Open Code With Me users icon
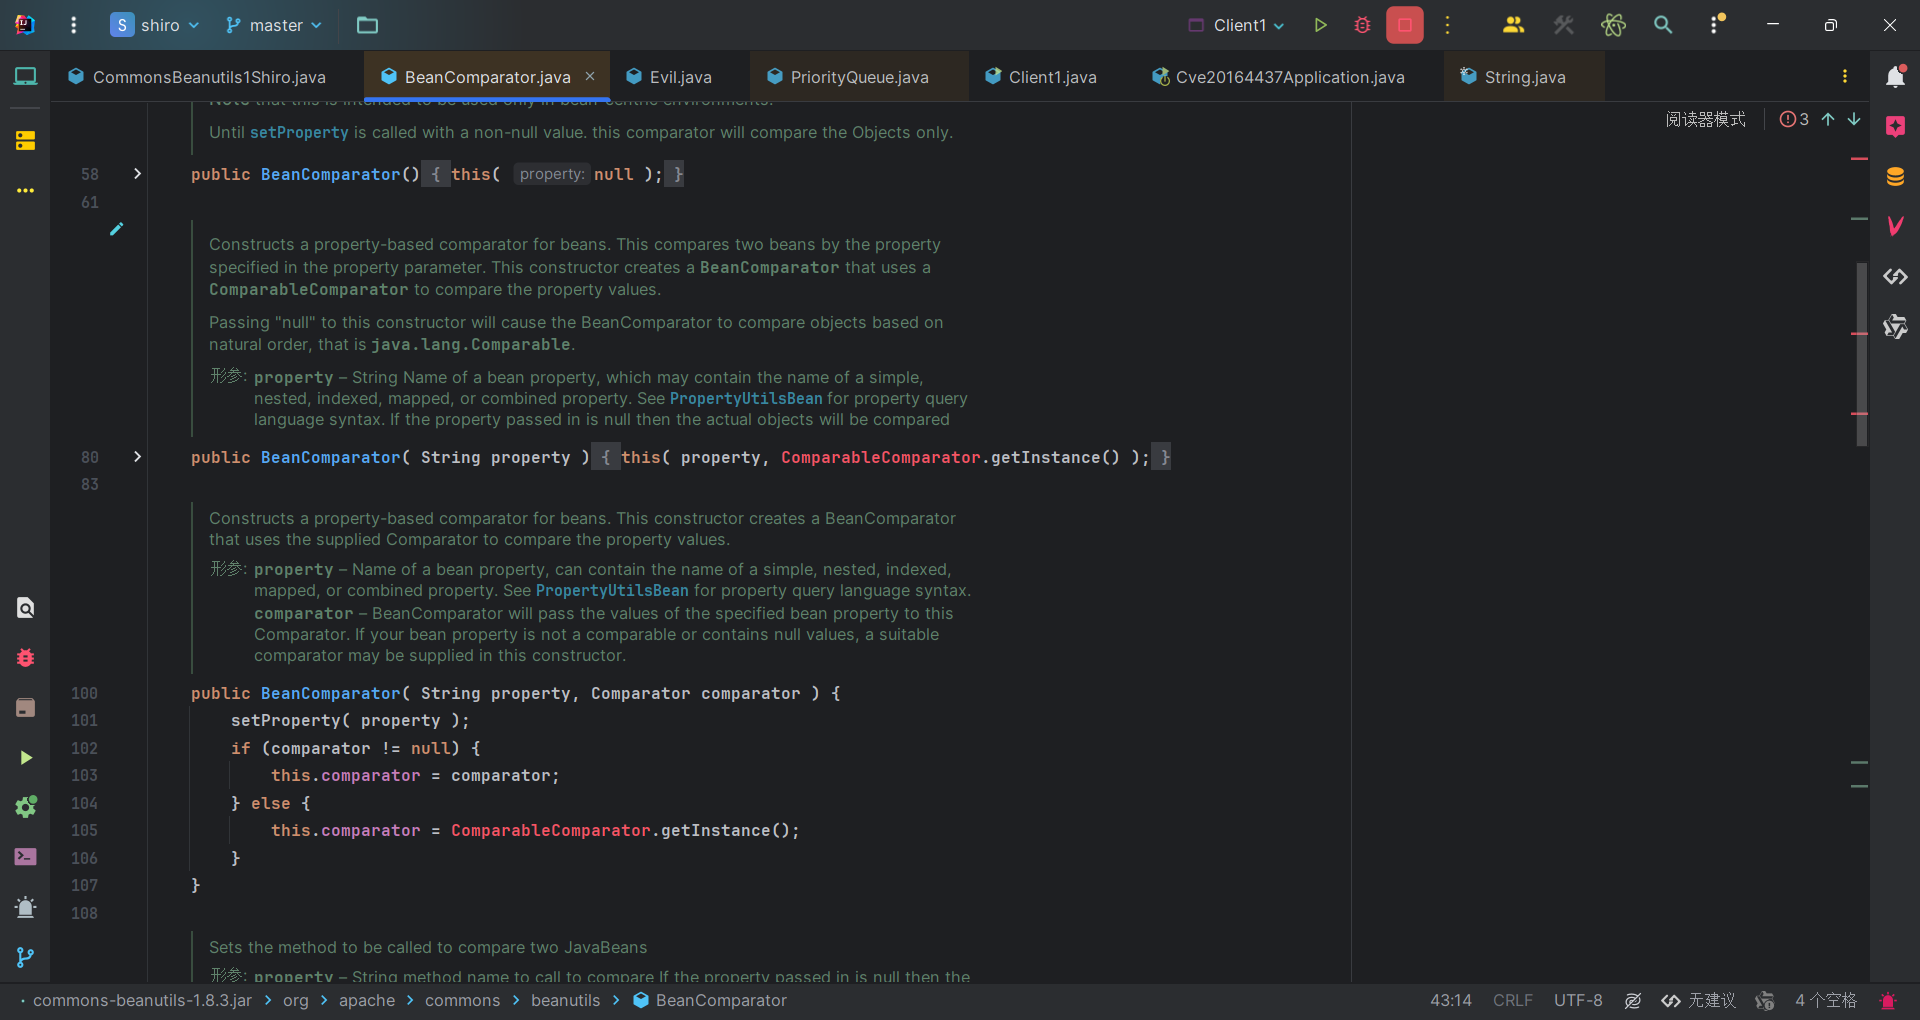The width and height of the screenshot is (1920, 1020). [1513, 25]
